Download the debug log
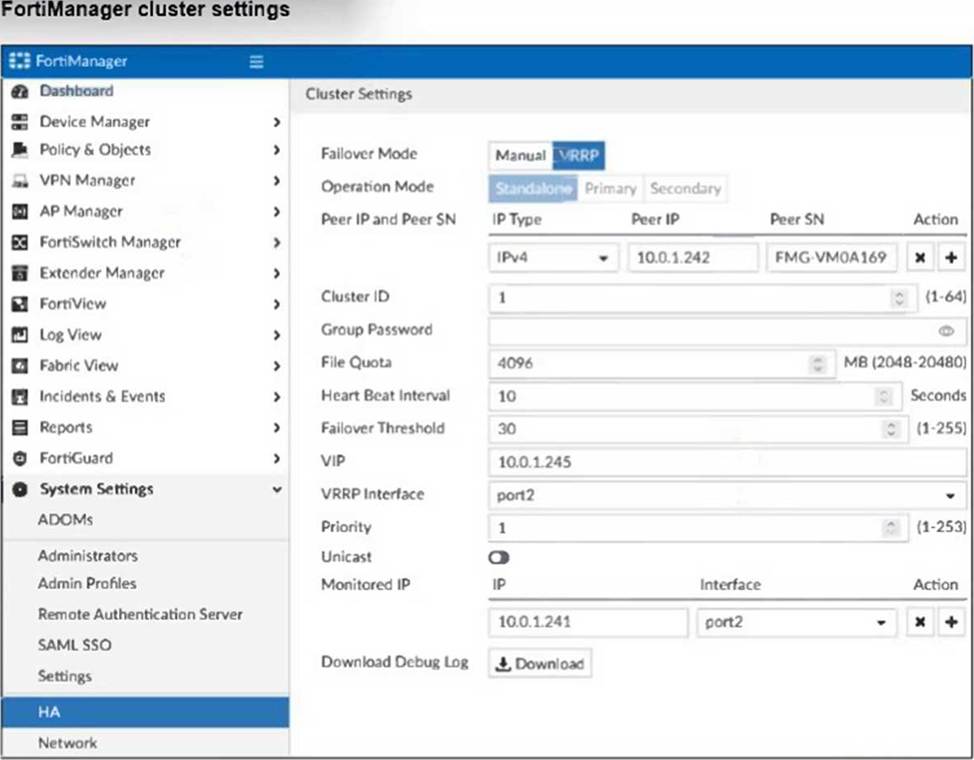Screen dimensions: 974x760 [540, 664]
